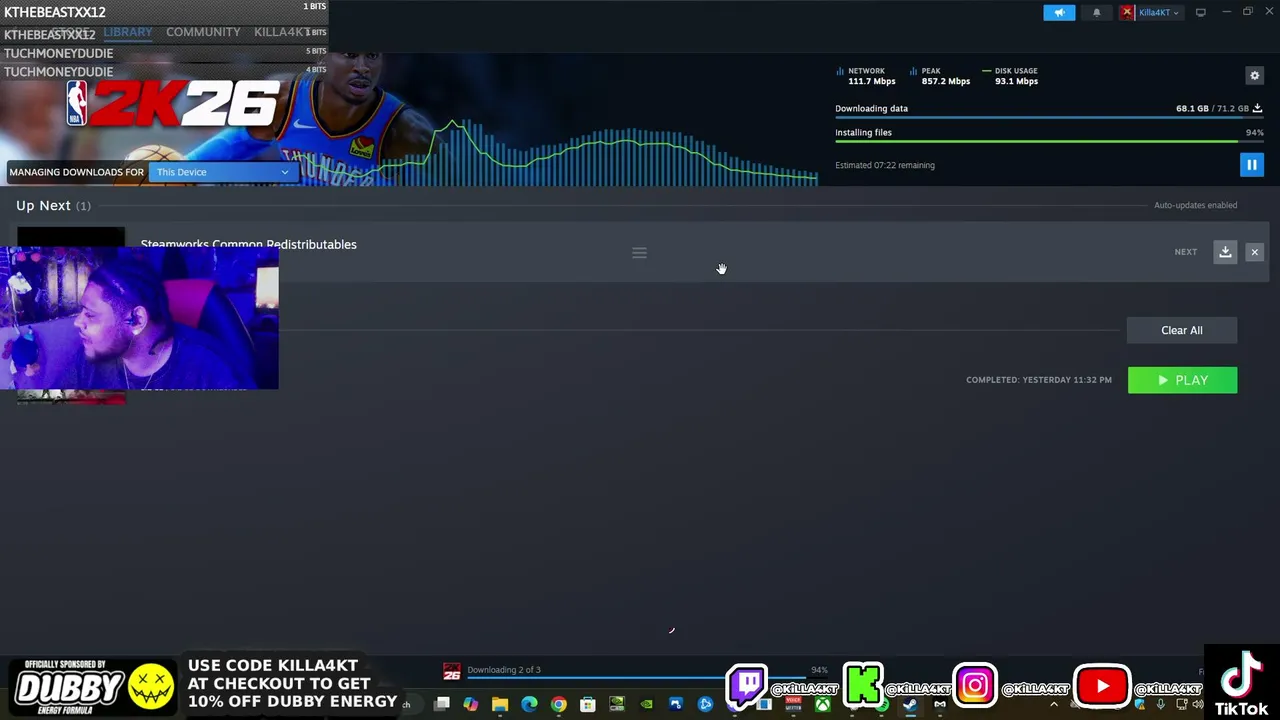Open Task View on the taskbar
Image resolution: width=1280 pixels, height=720 pixels.
click(441, 704)
